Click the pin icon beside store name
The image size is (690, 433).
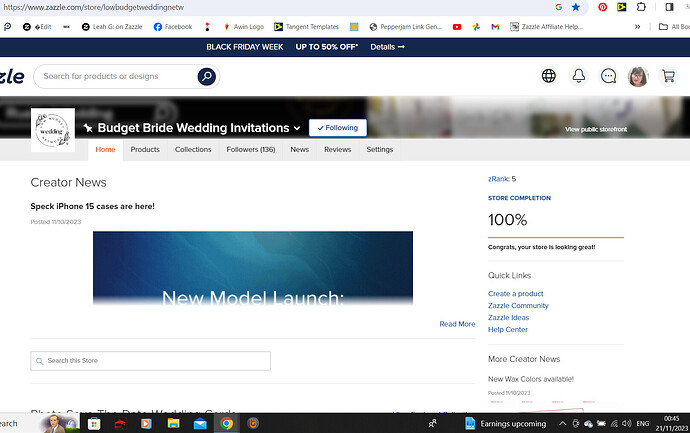(88, 128)
